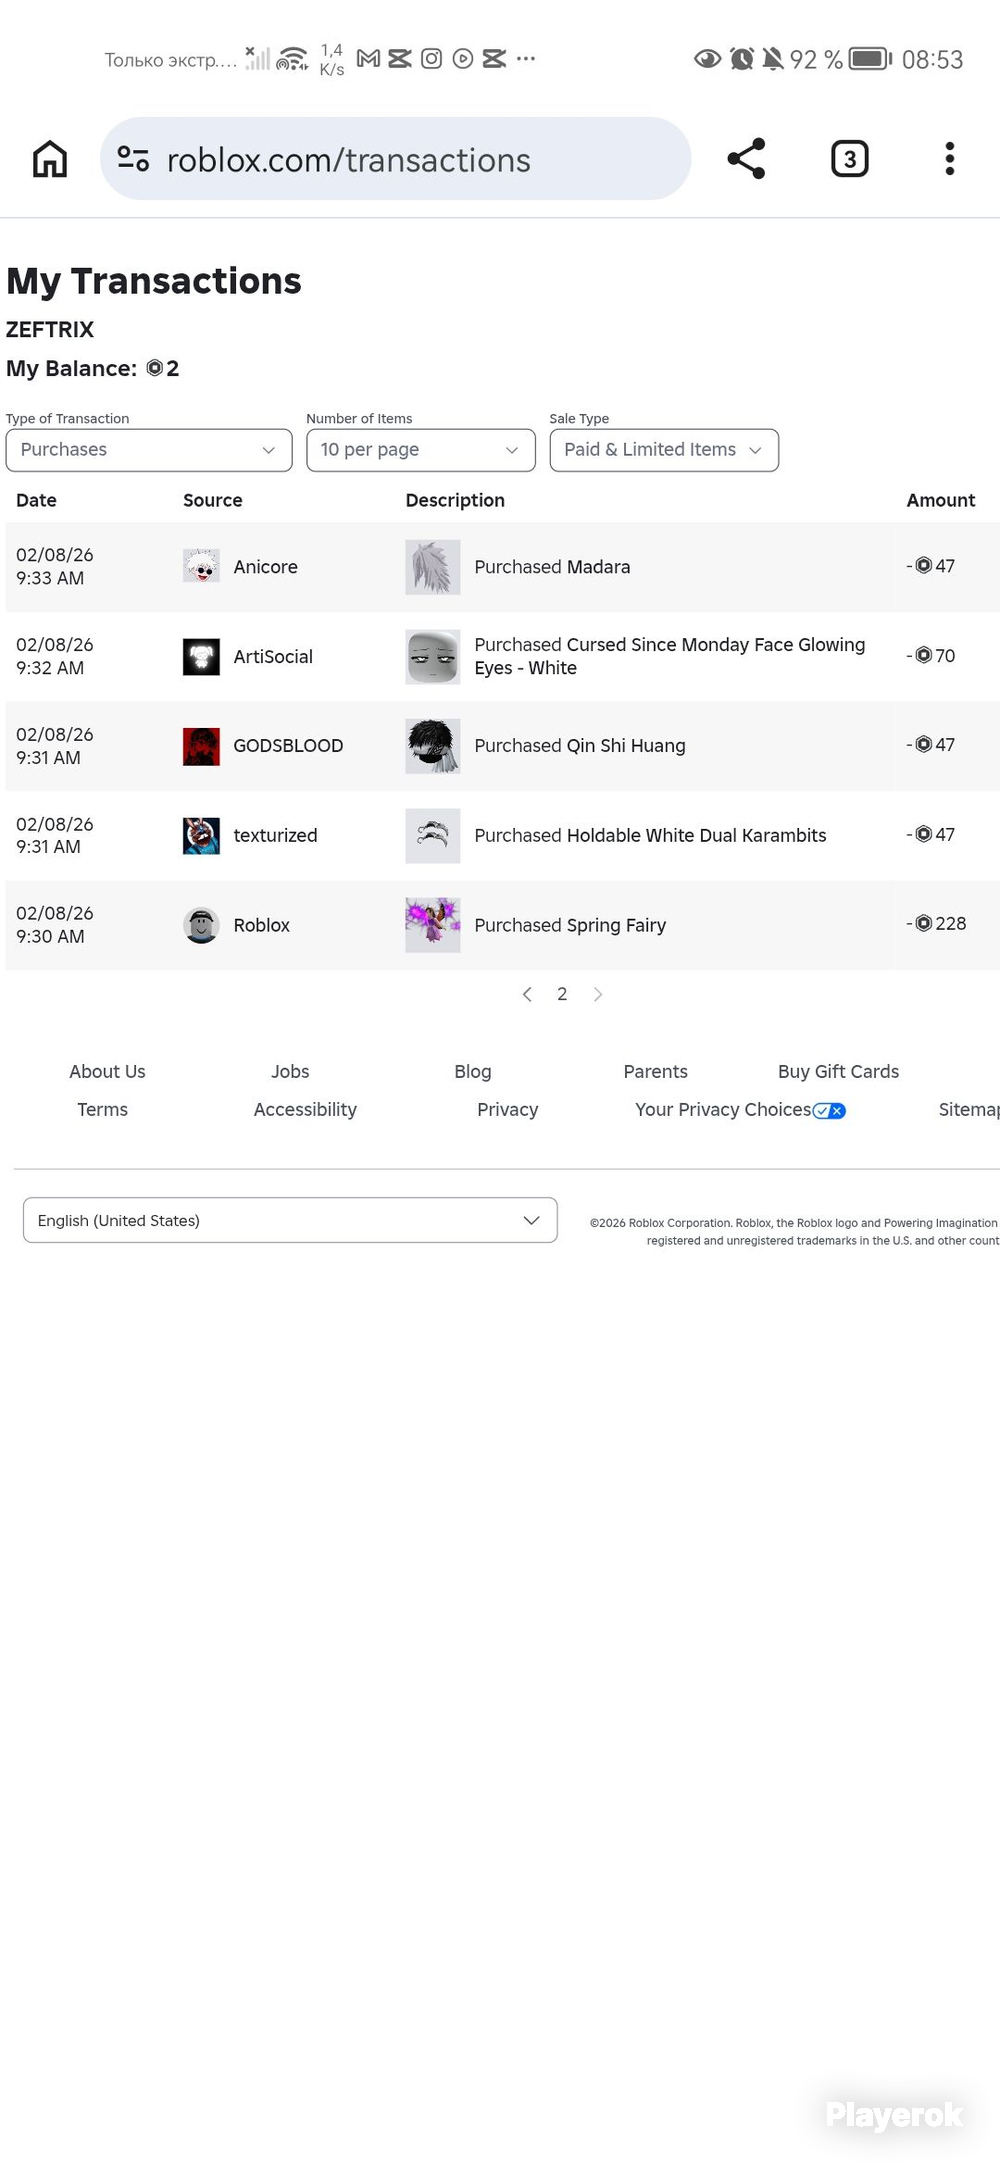The width and height of the screenshot is (1000, 2167).
Task: Go to next page of transactions
Action: click(598, 994)
